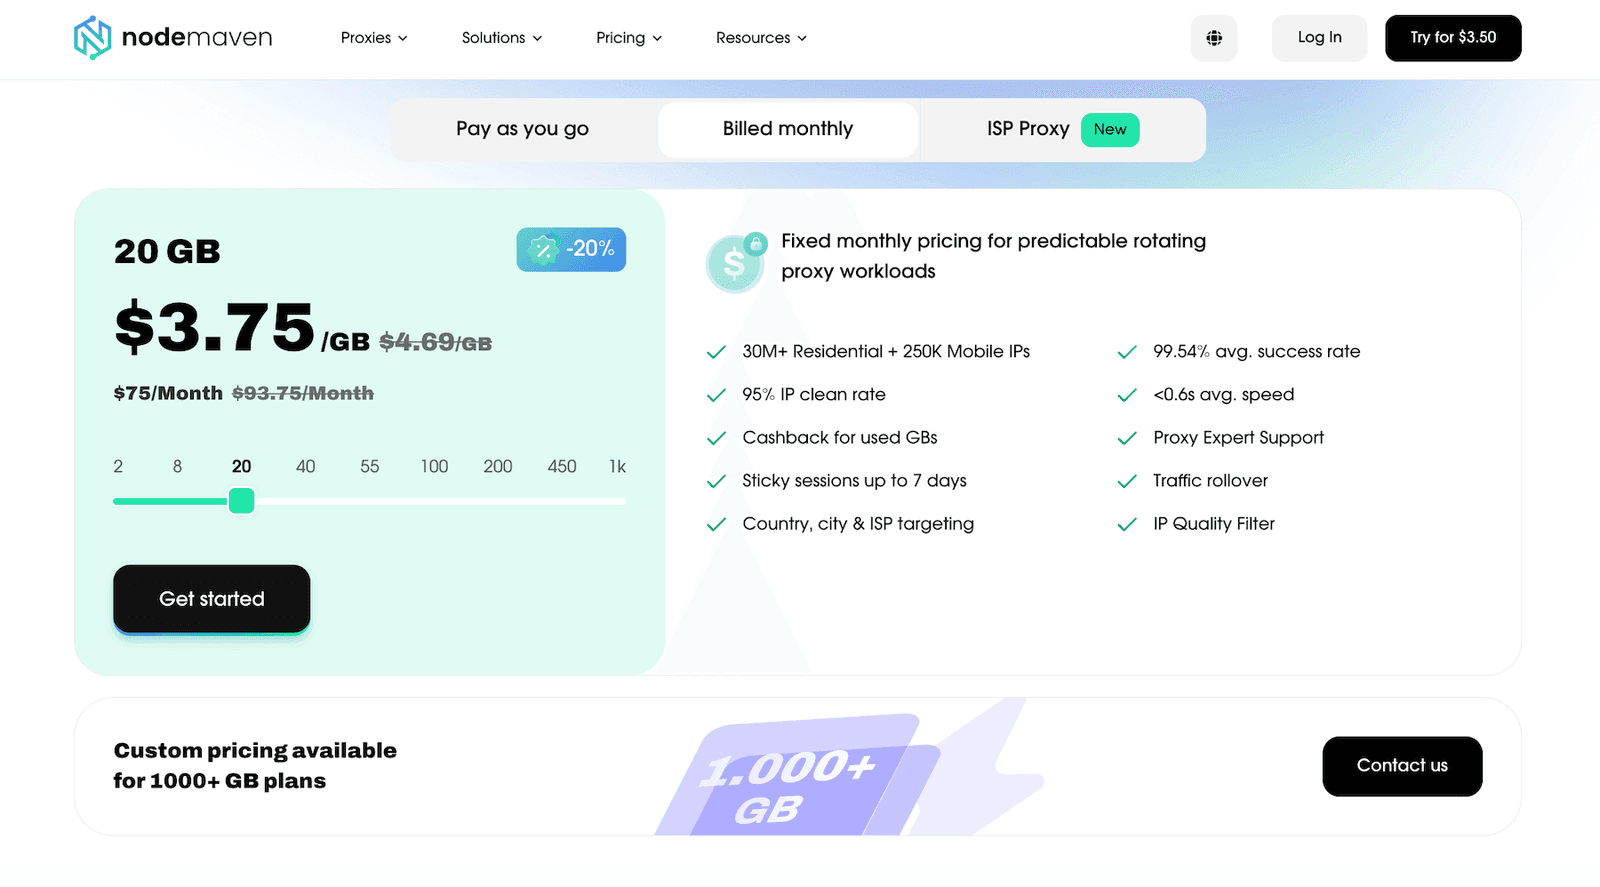This screenshot has height=887, width=1600.
Task: Click checkmark beside <0.6s avg. speed
Action: tap(1127, 395)
